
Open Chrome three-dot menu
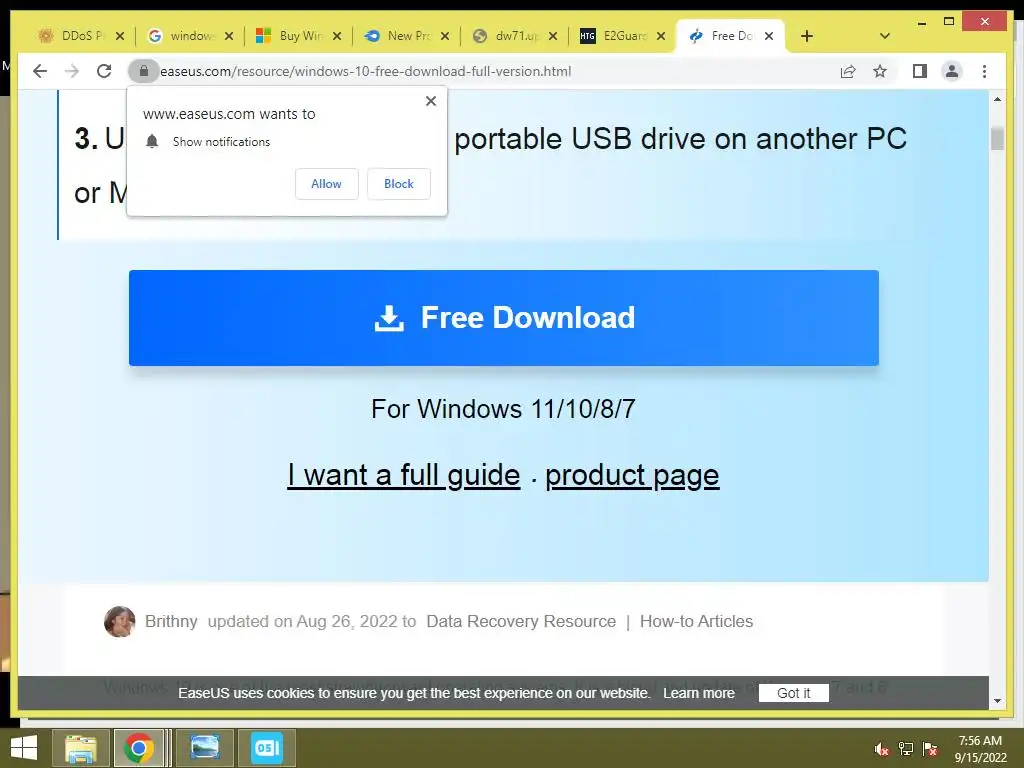click(x=984, y=71)
